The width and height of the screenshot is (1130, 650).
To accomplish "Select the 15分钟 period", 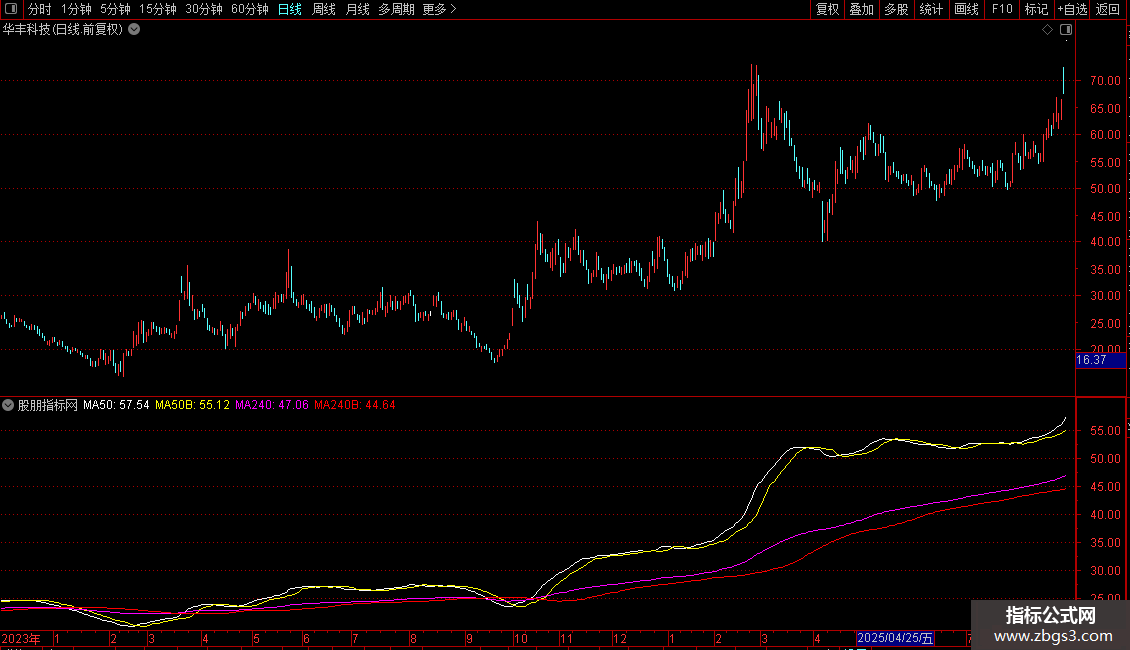I will point(158,9).
